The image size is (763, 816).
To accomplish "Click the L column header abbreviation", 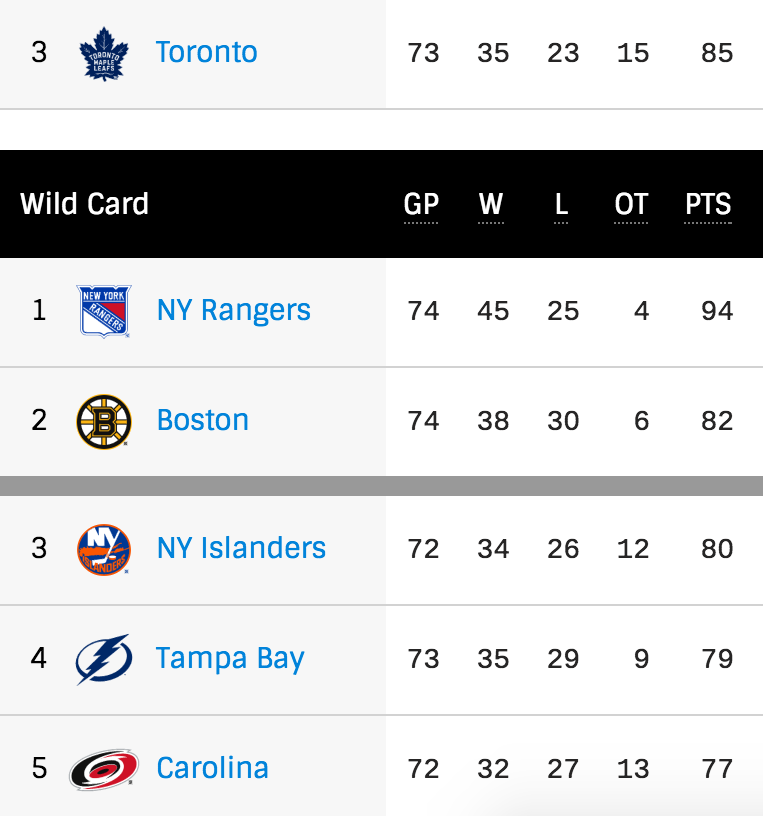I will pos(561,204).
